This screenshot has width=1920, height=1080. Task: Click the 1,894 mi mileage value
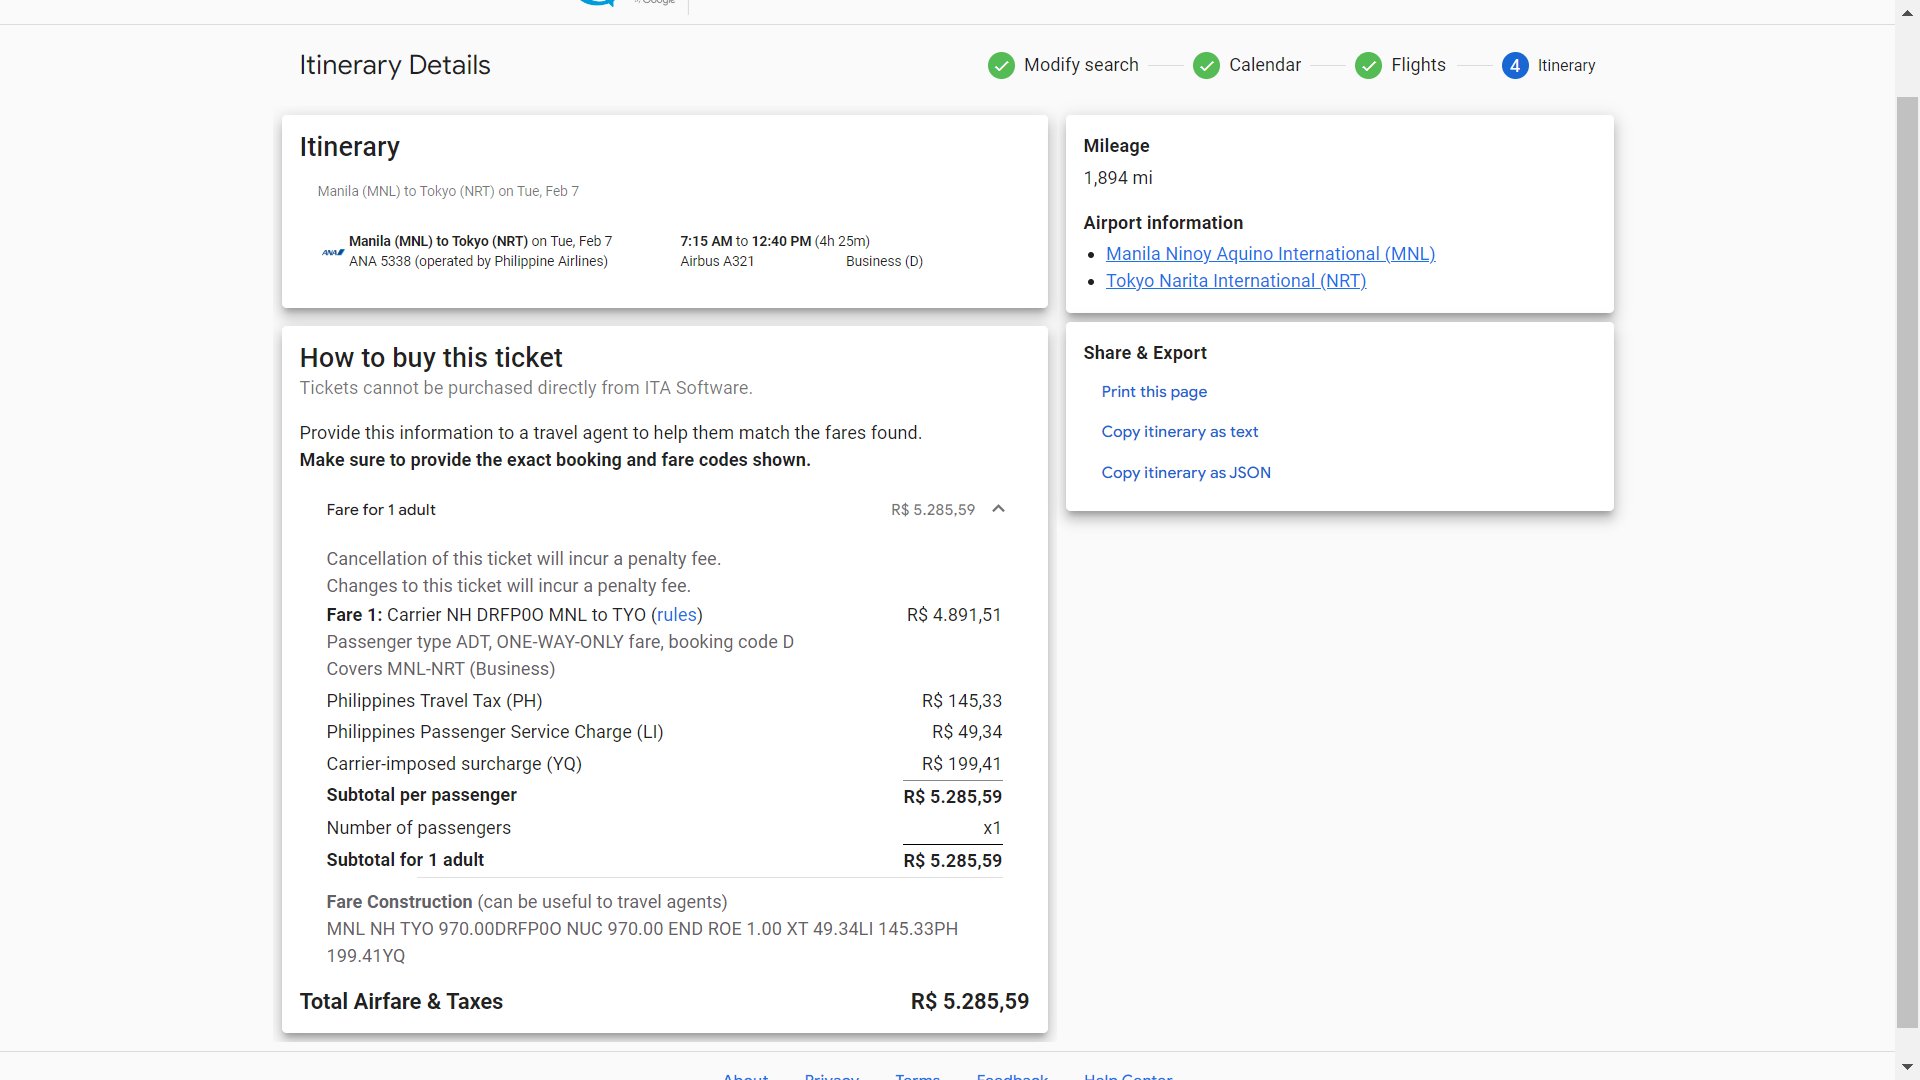click(1118, 178)
